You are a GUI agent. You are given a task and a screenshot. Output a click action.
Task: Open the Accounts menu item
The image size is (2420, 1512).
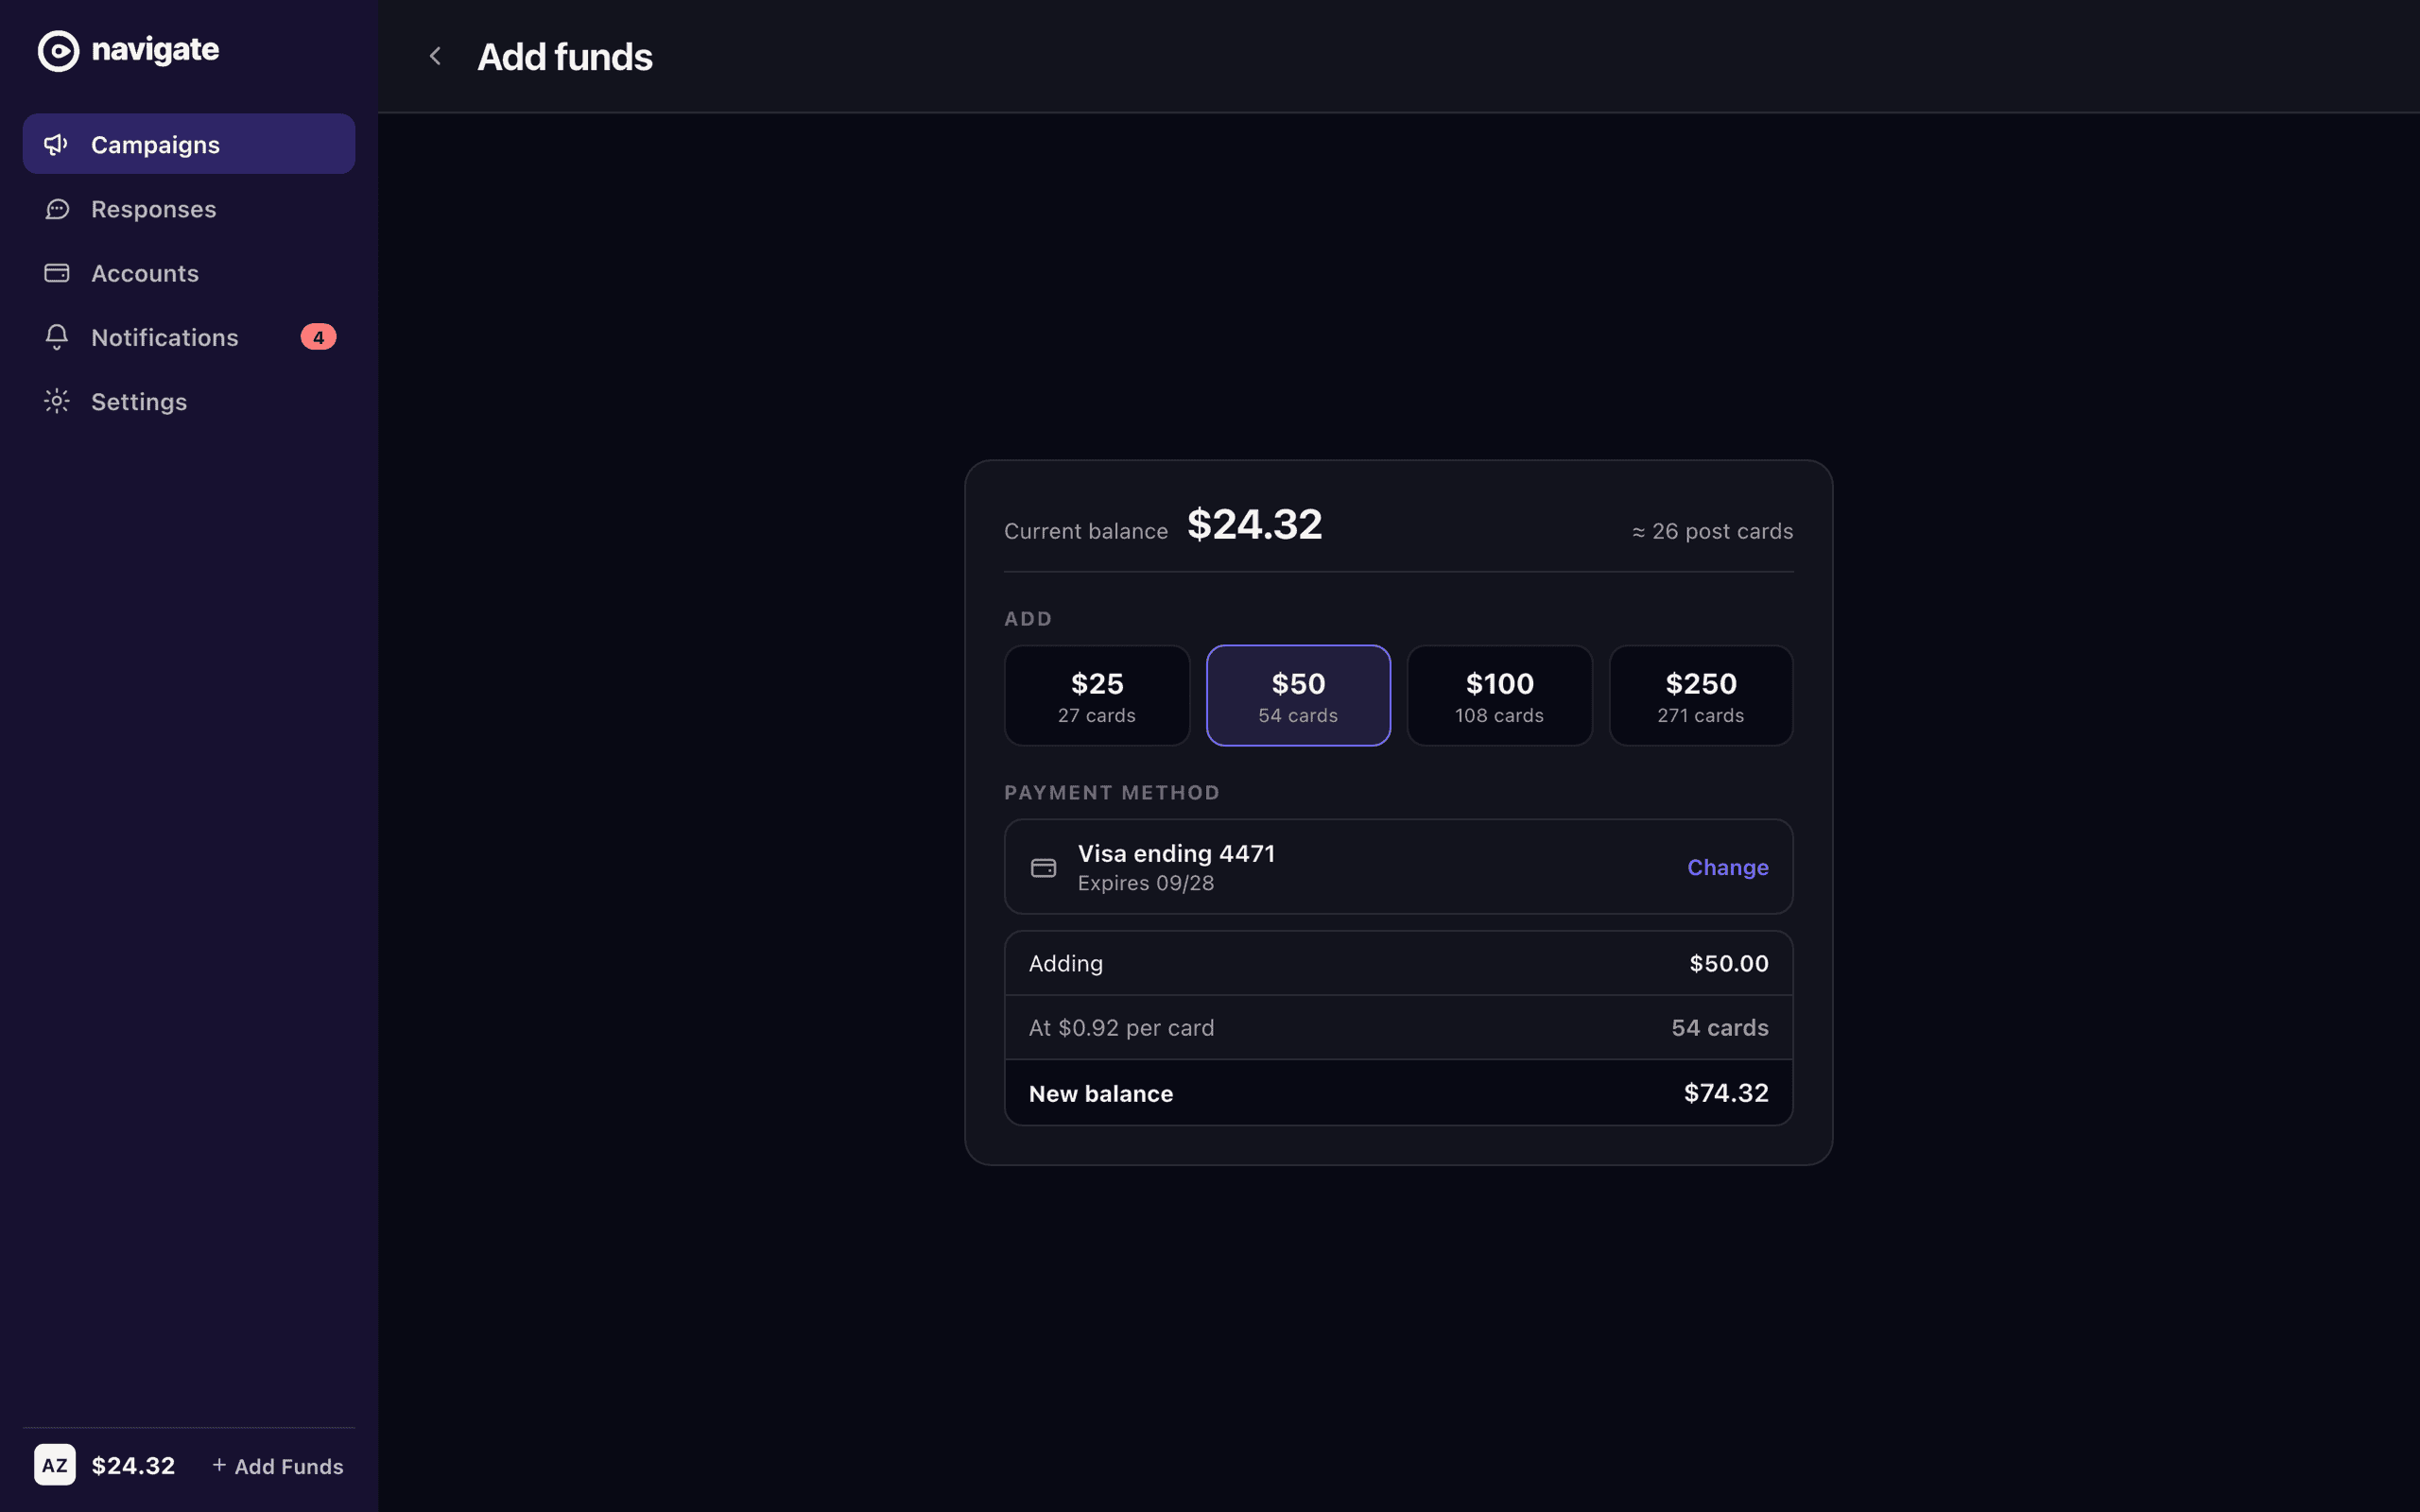click(189, 273)
